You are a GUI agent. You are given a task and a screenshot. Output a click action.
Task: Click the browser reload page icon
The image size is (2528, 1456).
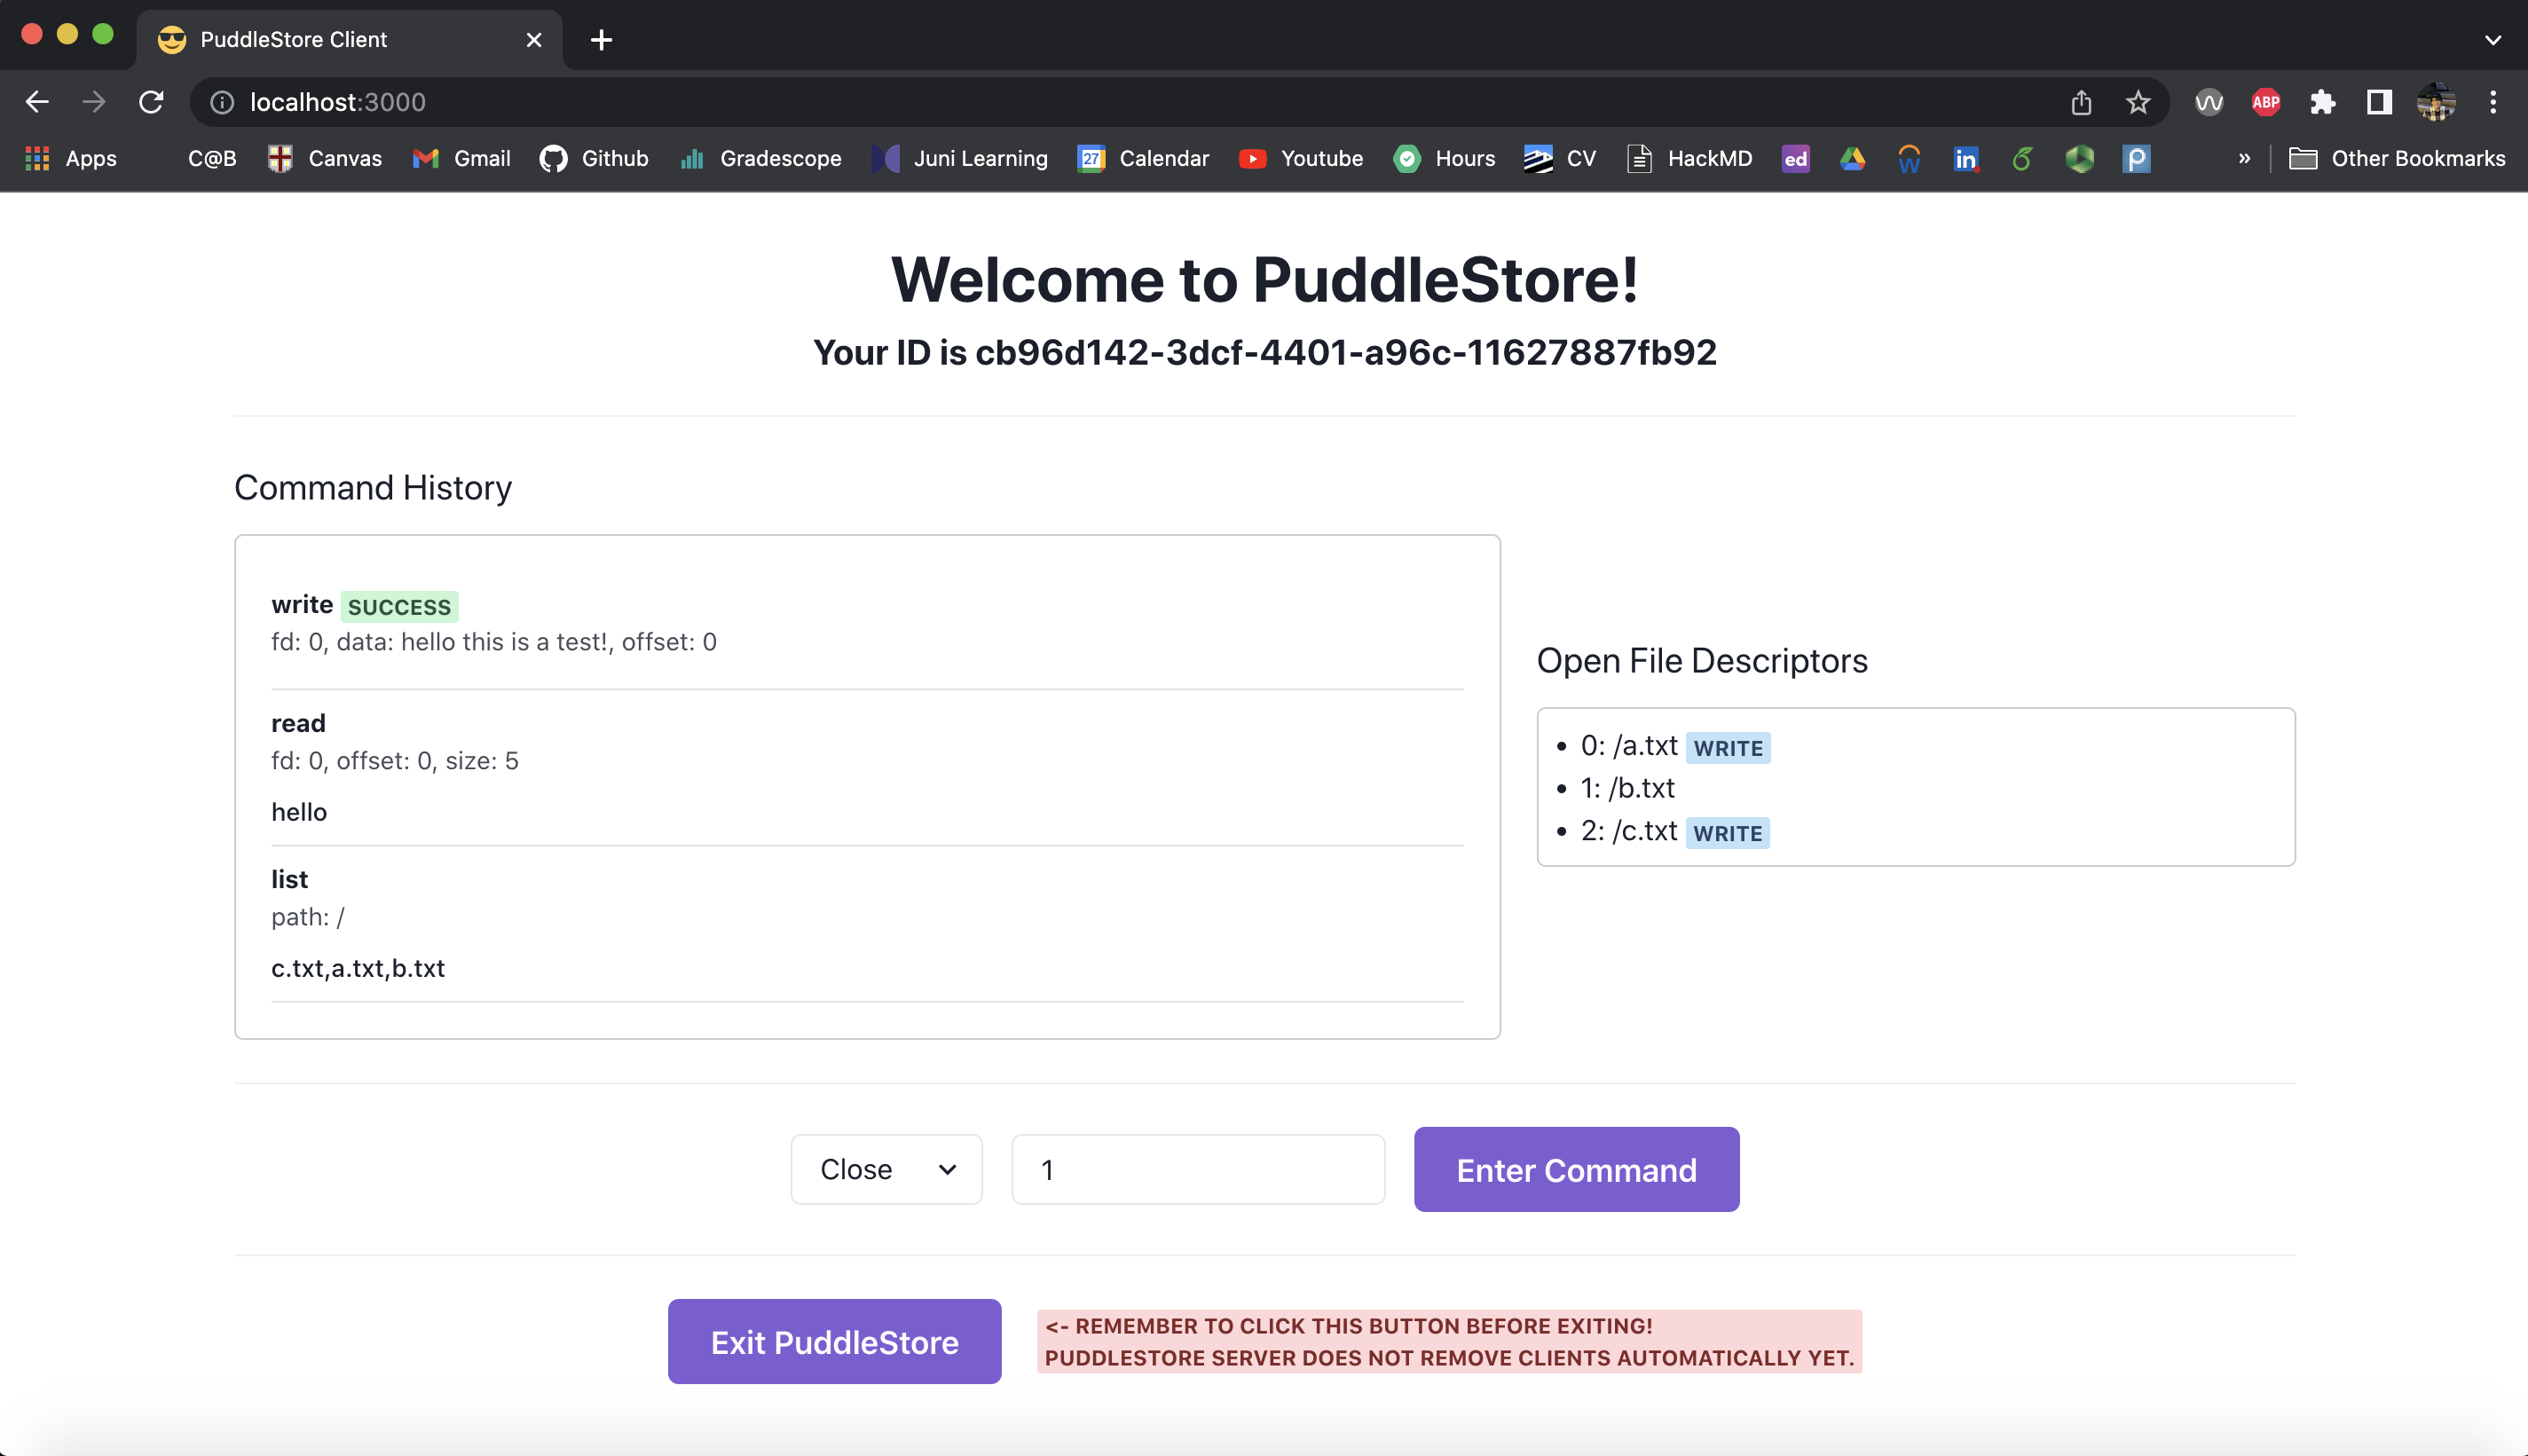click(x=151, y=102)
